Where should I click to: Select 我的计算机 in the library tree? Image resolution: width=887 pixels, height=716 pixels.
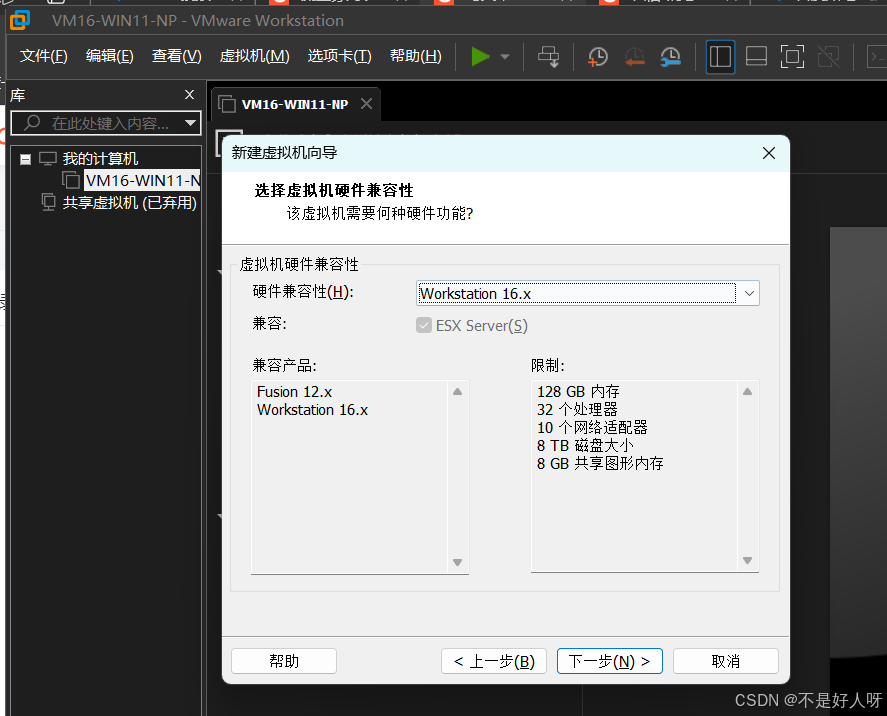coord(100,159)
